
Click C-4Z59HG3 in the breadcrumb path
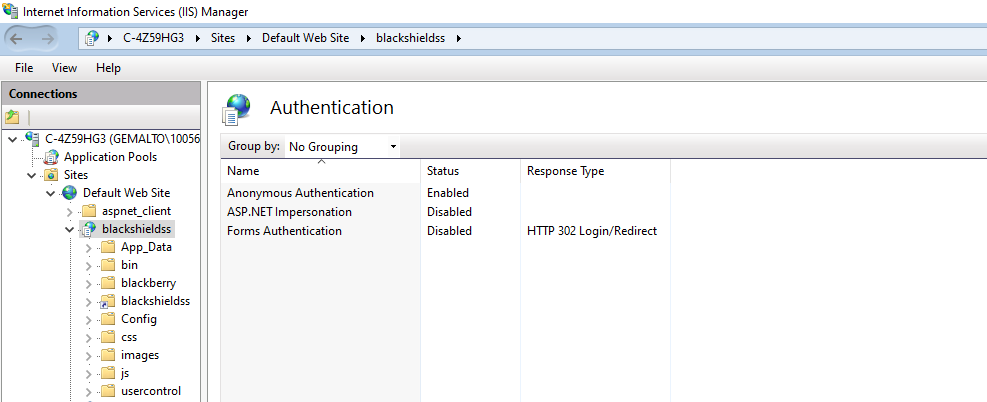point(154,38)
